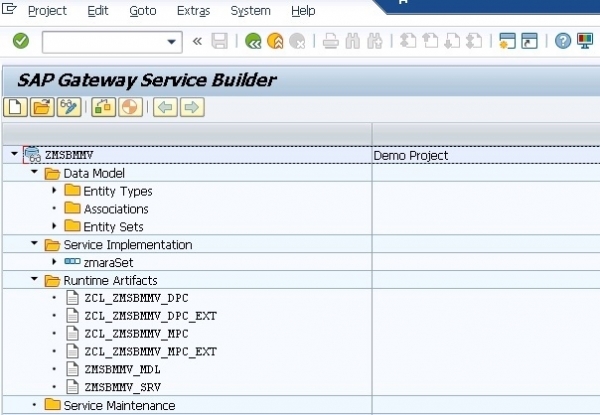600x415 pixels.
Task: Click the menu bar window icon at far left
Action: tap(9, 9)
